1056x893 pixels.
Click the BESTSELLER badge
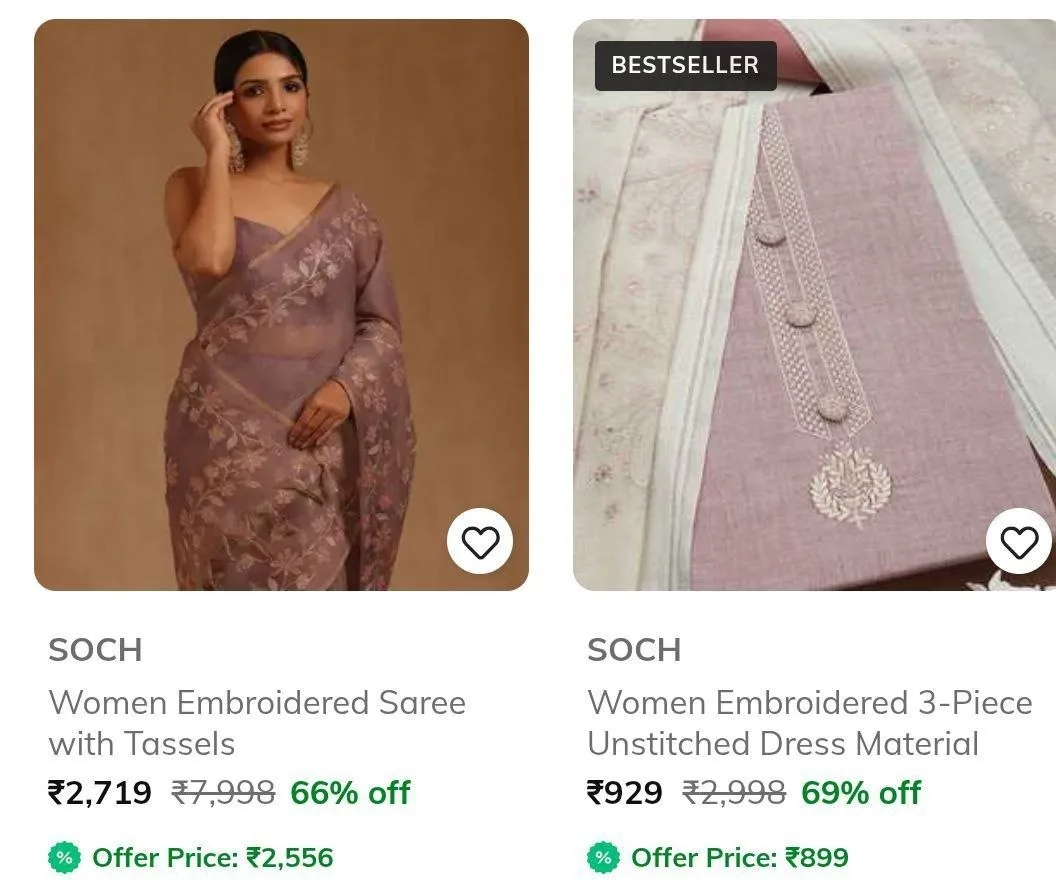point(686,65)
